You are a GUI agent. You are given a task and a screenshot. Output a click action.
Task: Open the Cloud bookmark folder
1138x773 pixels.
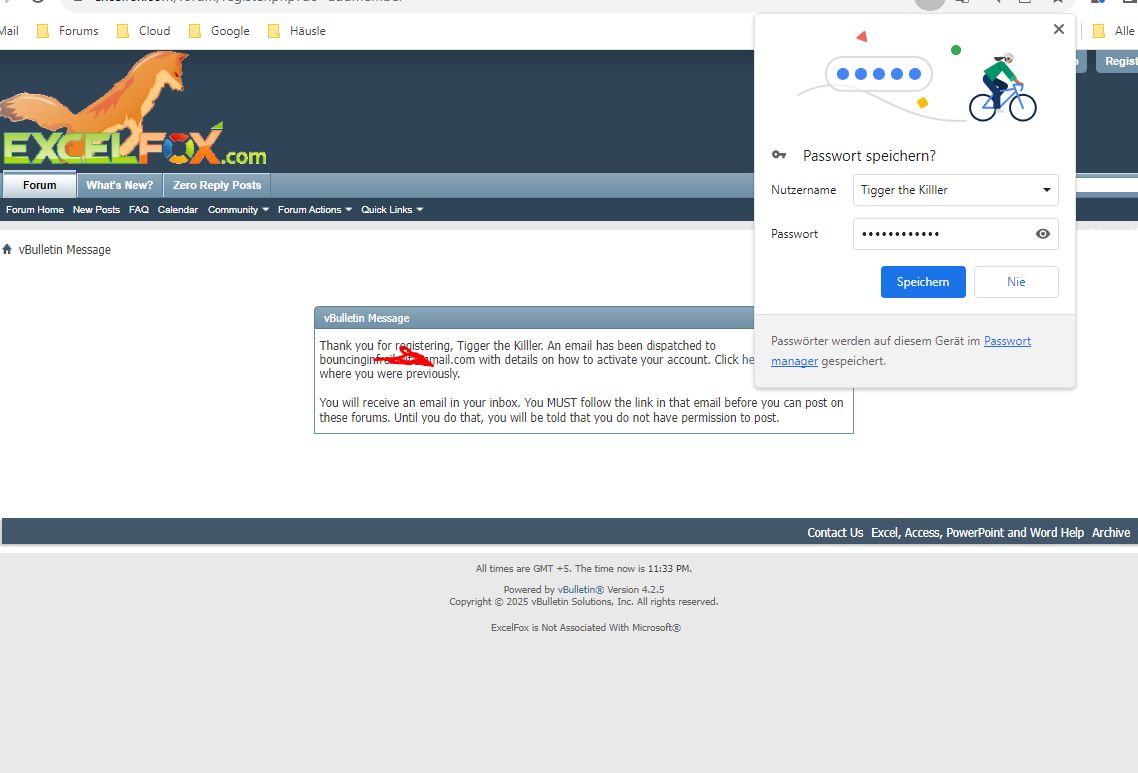point(144,30)
